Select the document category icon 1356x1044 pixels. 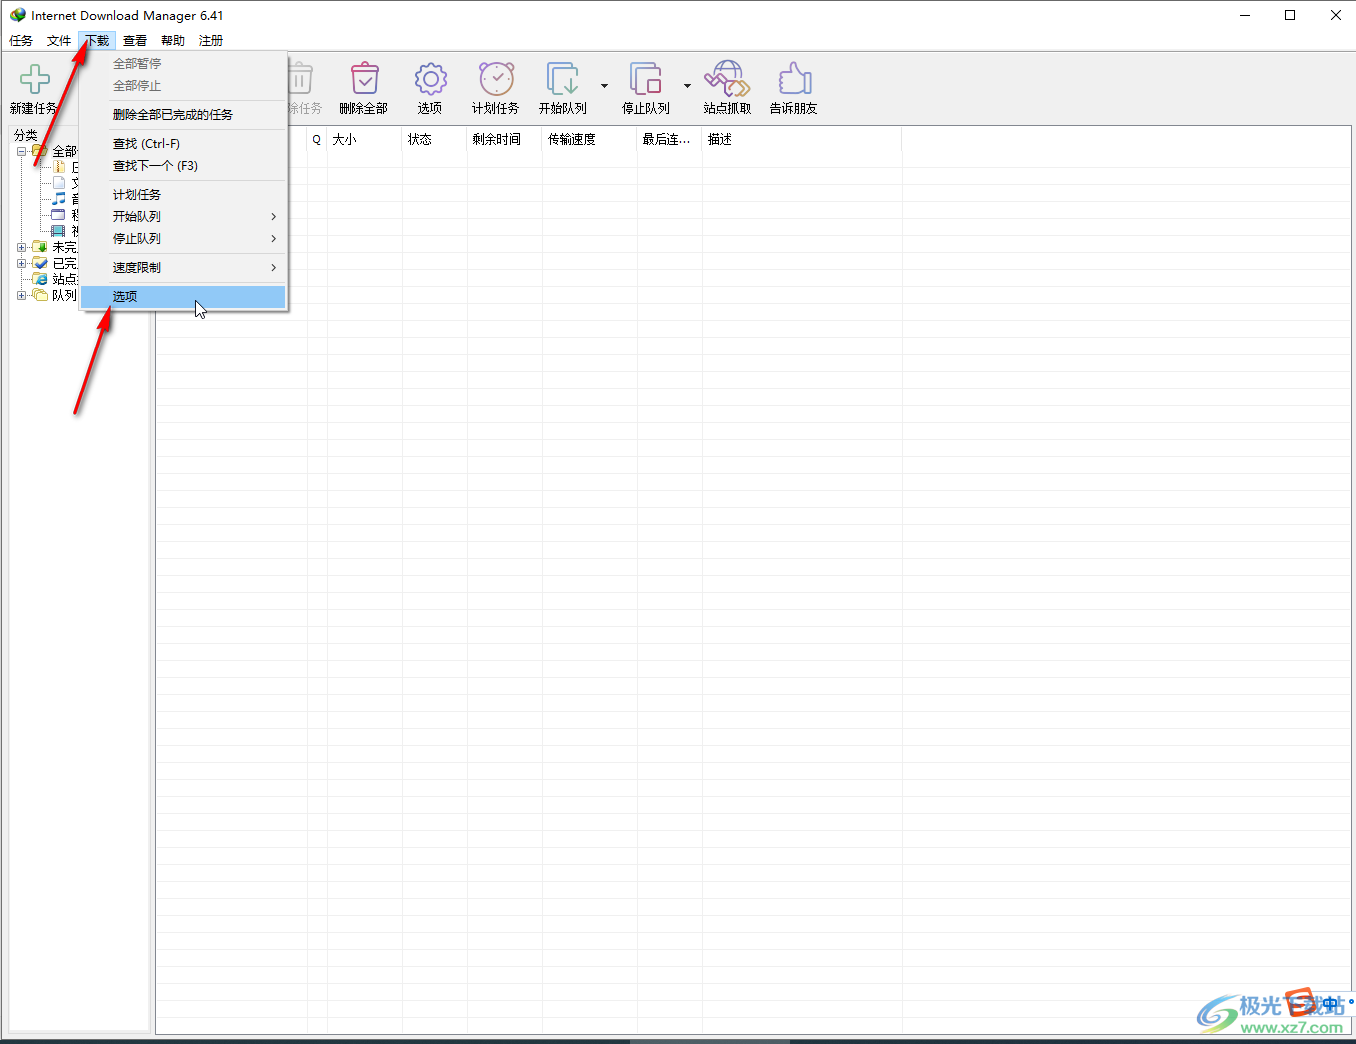pos(59,183)
